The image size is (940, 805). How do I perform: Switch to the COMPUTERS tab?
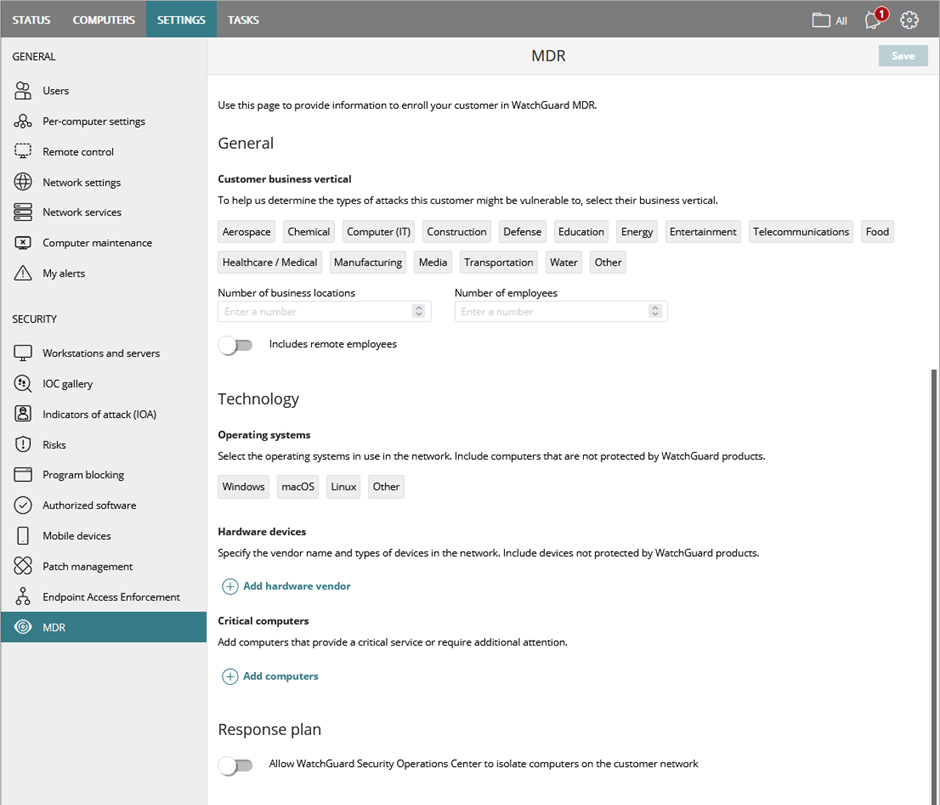(x=103, y=19)
